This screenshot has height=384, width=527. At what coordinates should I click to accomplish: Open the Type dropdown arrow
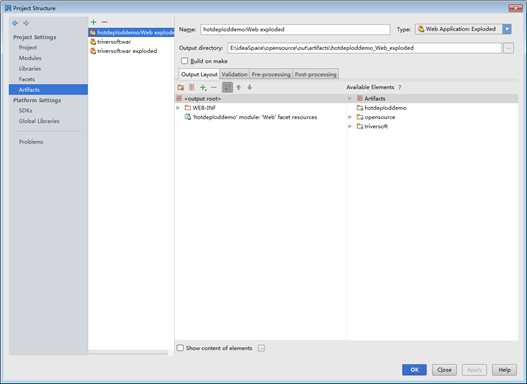tap(507, 29)
